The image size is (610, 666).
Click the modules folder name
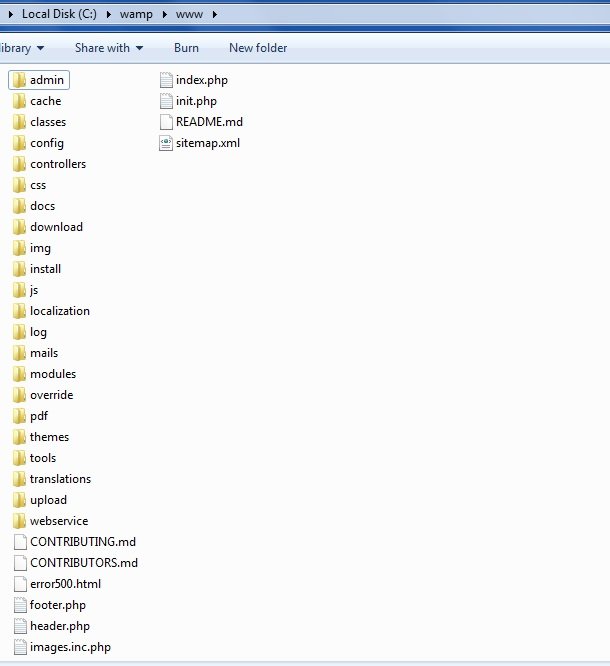(x=53, y=374)
